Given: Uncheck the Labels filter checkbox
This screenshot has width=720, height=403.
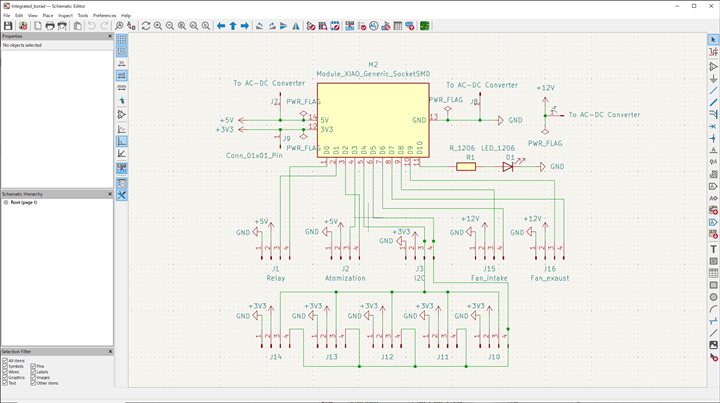Looking at the screenshot, I should pyautogui.click(x=33, y=372).
